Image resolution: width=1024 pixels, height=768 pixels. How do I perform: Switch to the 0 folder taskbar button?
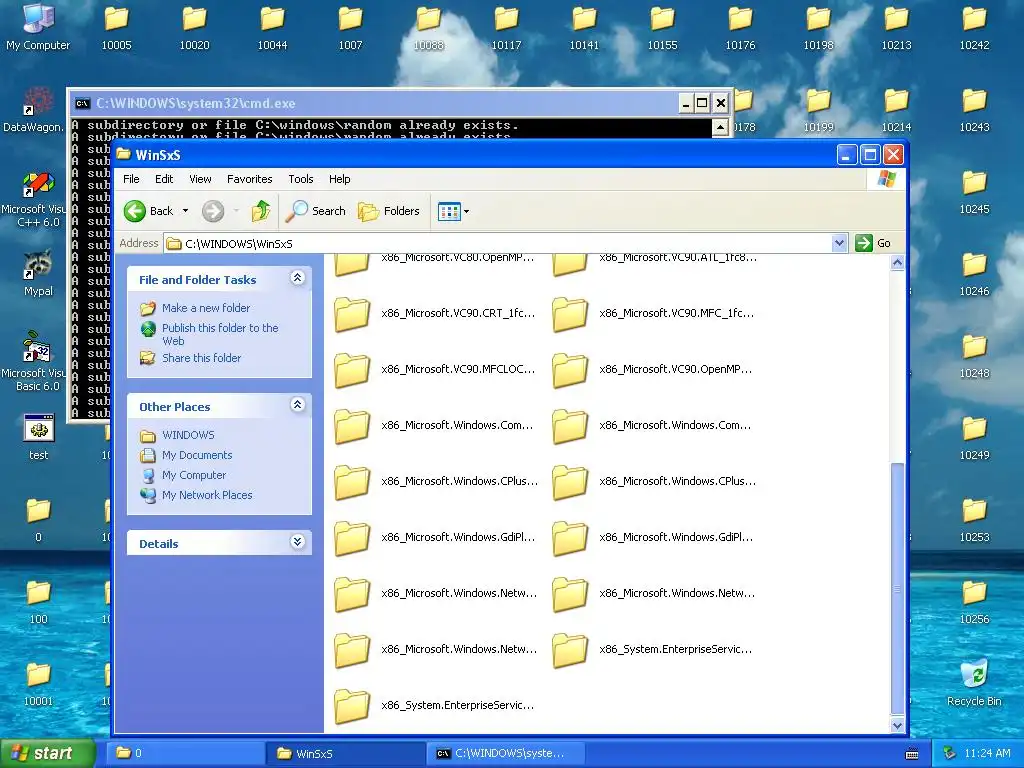click(184, 753)
